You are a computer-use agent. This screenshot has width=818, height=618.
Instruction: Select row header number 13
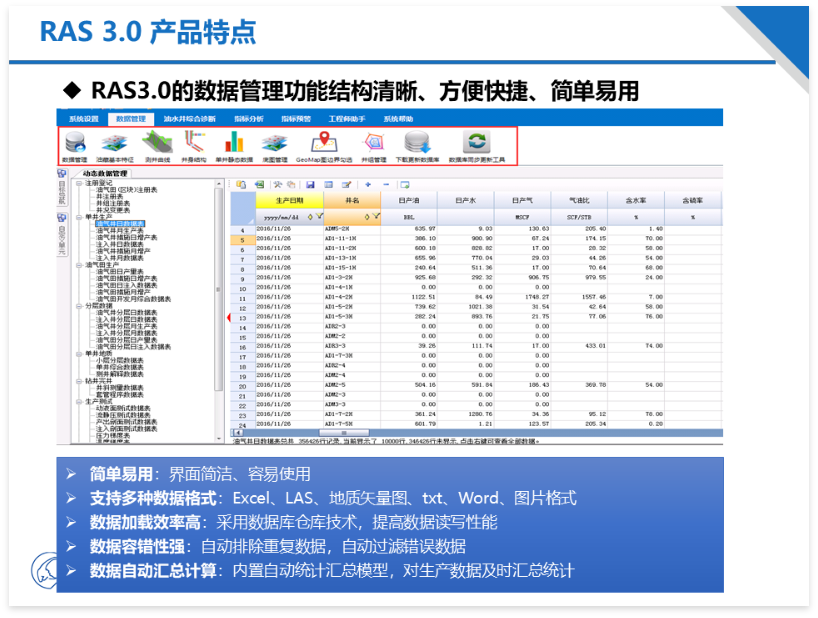[x=243, y=318]
